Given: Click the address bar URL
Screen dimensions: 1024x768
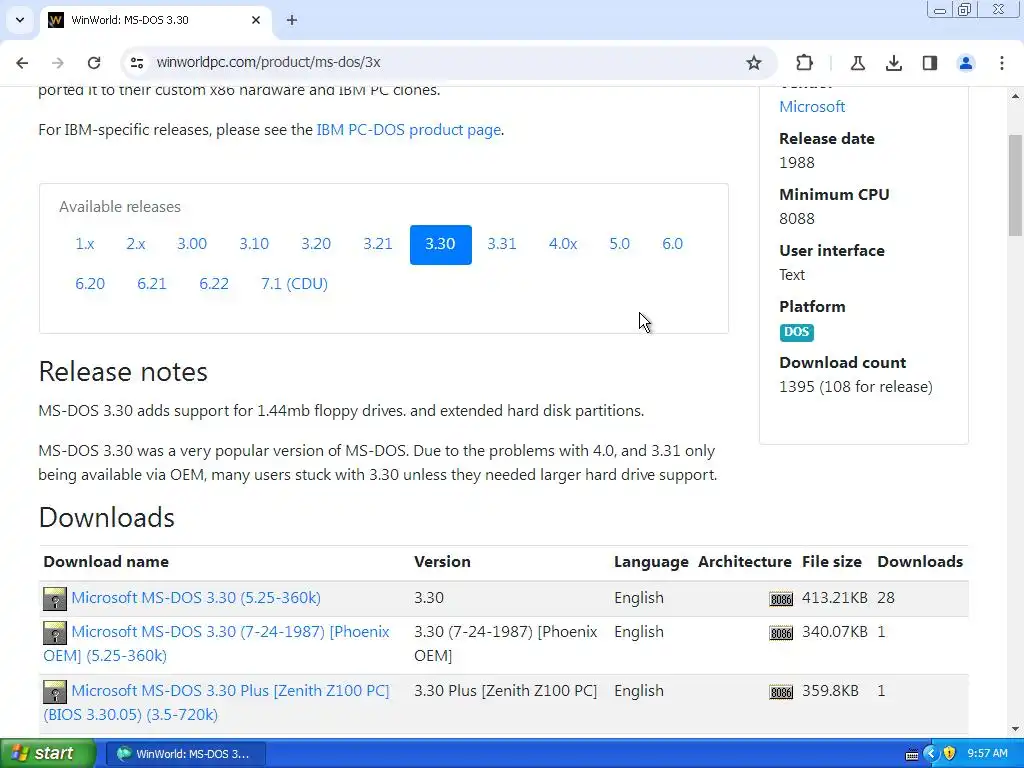Looking at the screenshot, I should click(x=268, y=63).
